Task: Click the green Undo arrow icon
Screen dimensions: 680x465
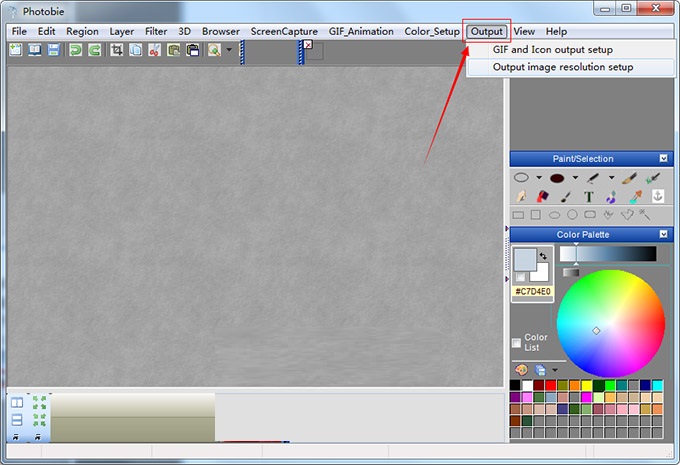Action: pos(75,50)
